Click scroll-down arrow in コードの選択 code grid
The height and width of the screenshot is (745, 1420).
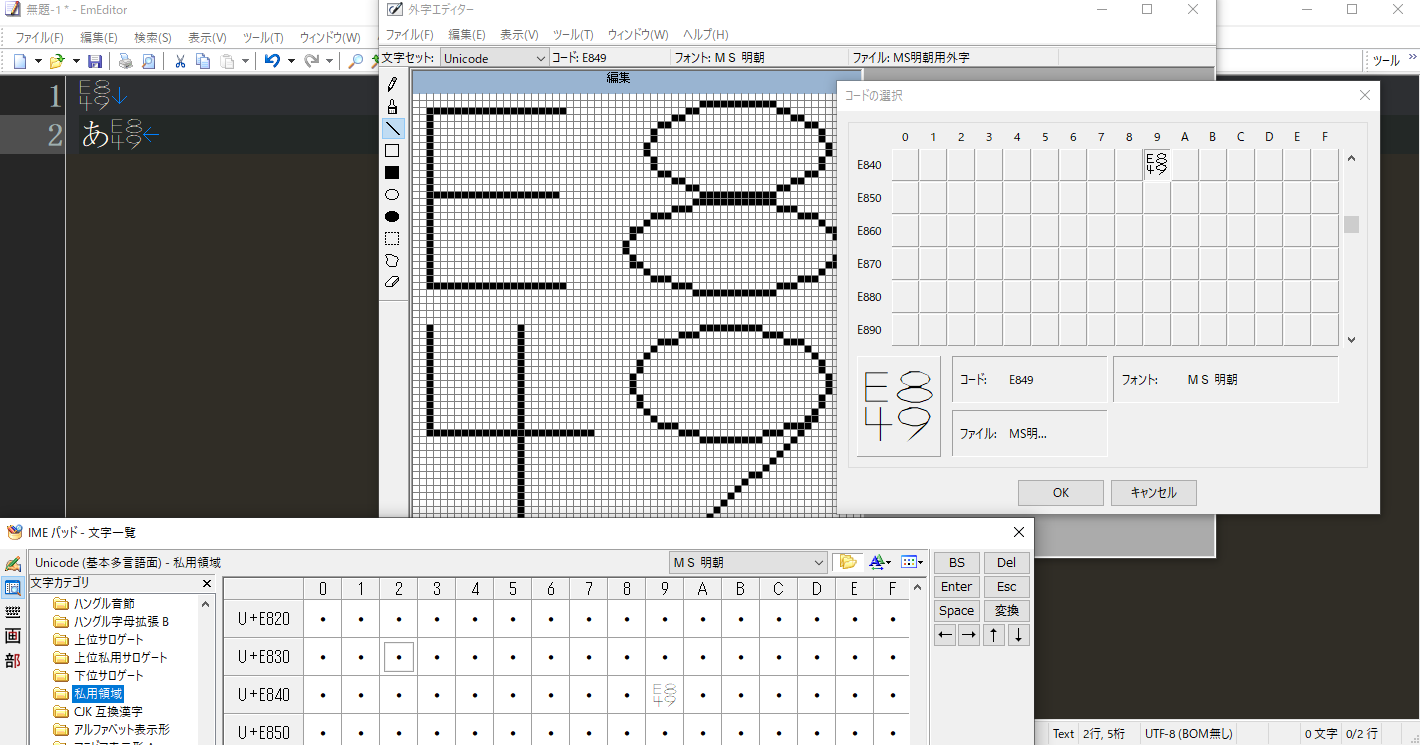click(x=1351, y=339)
